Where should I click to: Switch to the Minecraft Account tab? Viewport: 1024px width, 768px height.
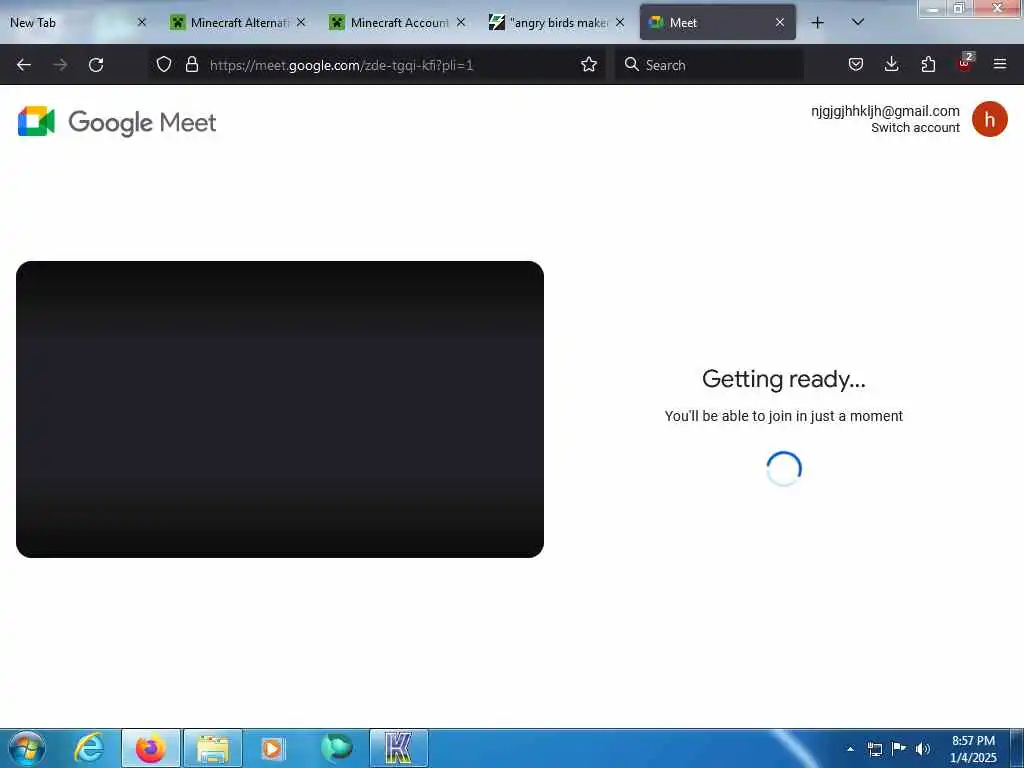[x=398, y=23]
